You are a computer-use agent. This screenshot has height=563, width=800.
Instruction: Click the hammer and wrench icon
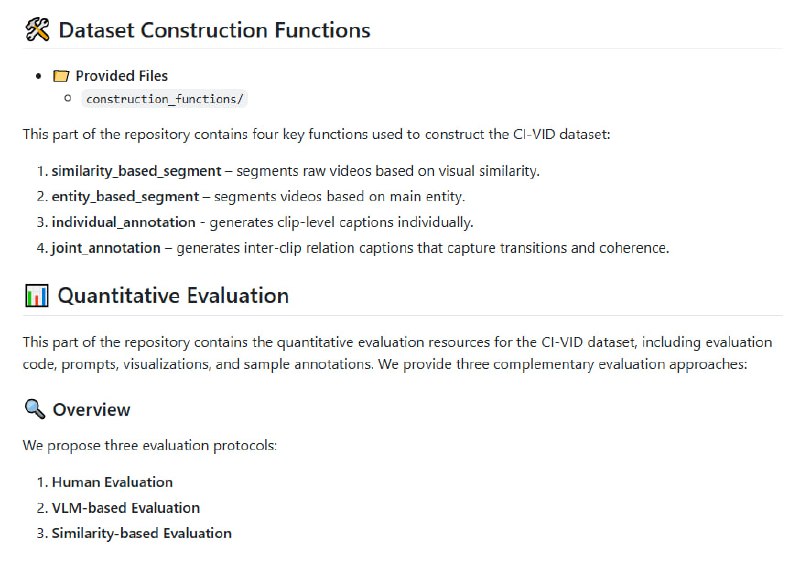37,30
